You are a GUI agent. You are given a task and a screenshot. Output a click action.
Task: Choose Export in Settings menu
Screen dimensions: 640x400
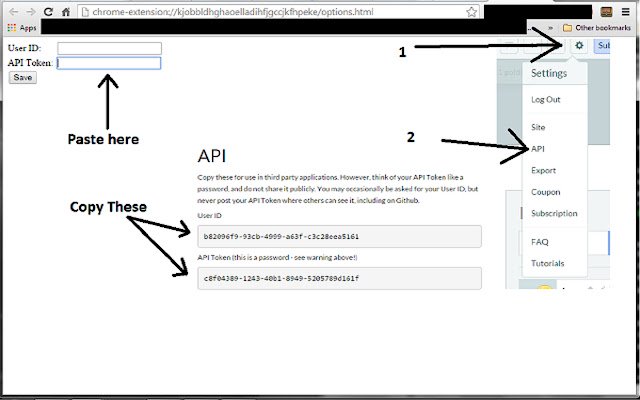543,170
